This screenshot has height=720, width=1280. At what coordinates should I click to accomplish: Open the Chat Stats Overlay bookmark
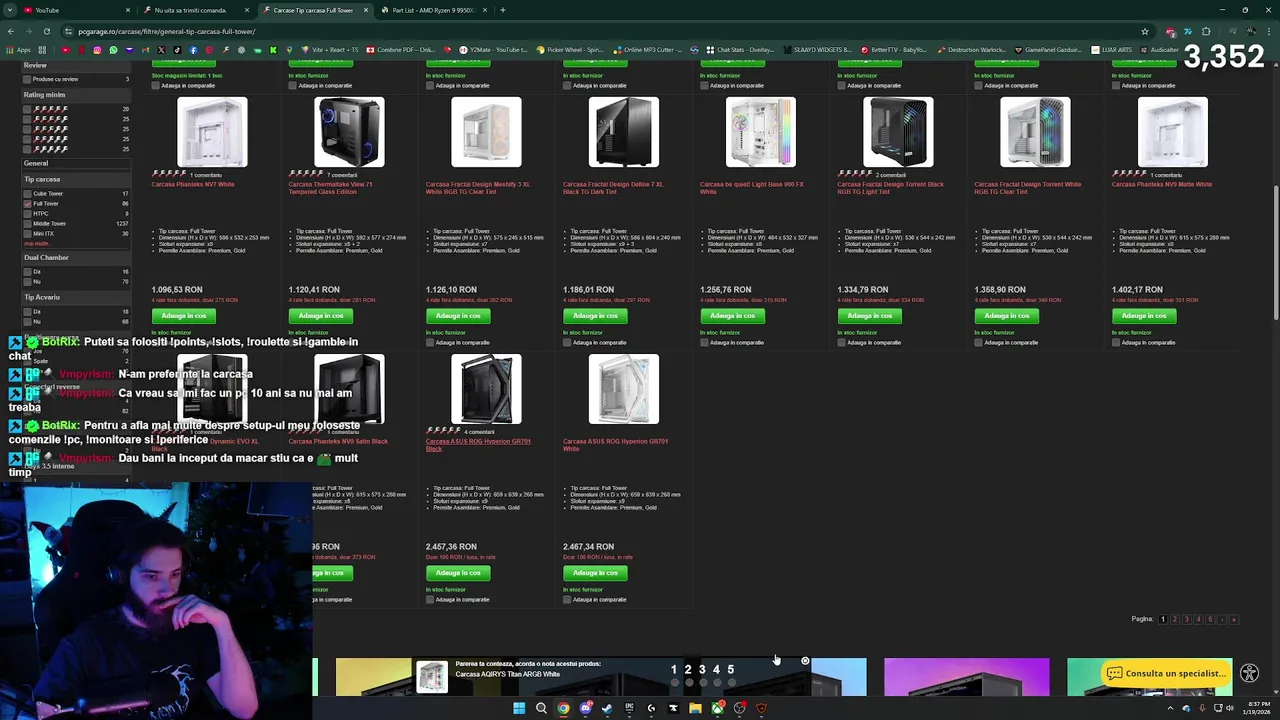tap(739, 50)
